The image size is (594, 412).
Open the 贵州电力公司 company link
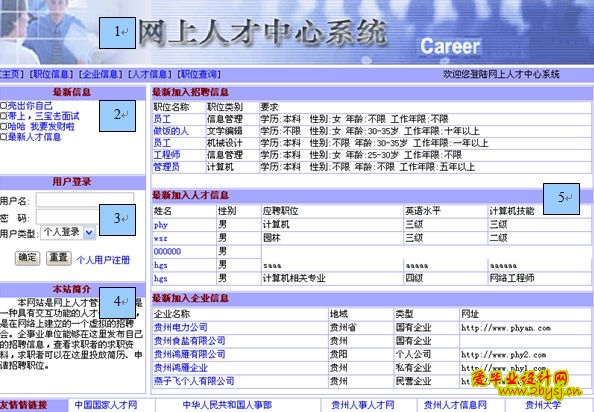(181, 327)
